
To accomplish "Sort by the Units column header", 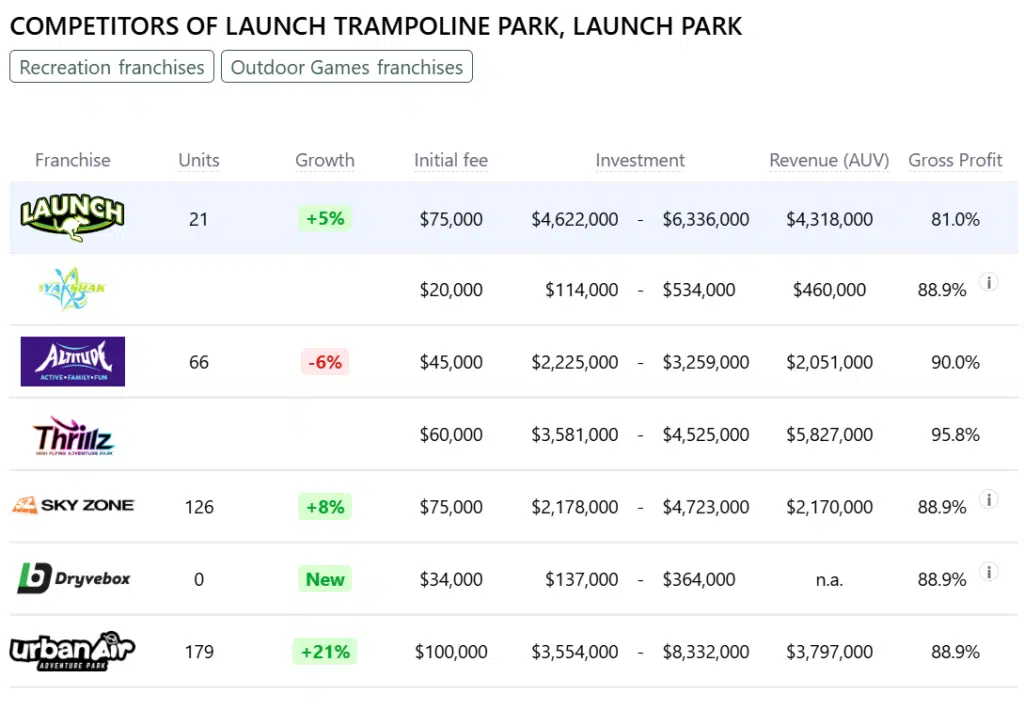I will pos(198,160).
